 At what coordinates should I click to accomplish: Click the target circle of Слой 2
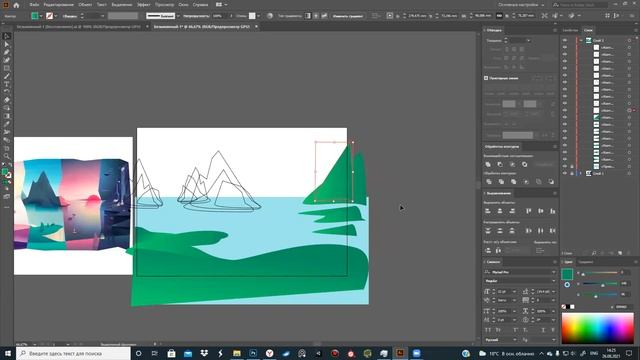click(629, 40)
